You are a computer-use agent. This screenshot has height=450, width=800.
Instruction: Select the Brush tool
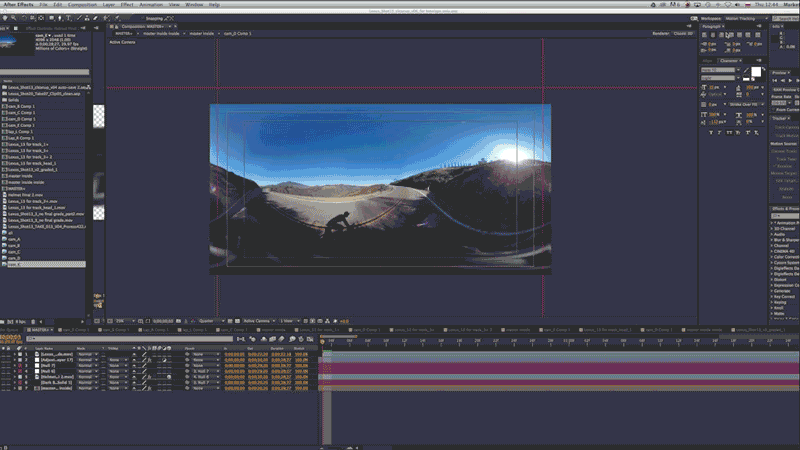point(79,18)
